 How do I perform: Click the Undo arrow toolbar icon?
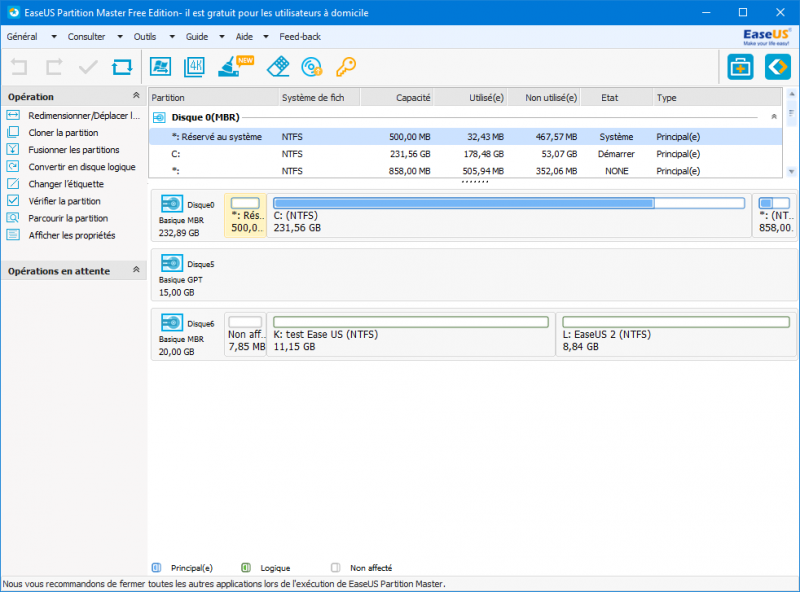click(x=19, y=67)
